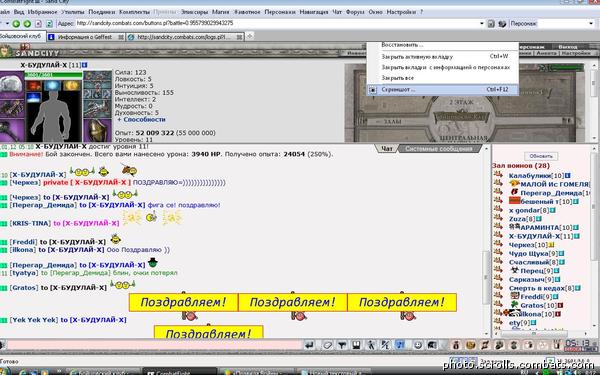600x375 pixels.
Task: Open player Zuza in the list
Action: pyautogui.click(x=517, y=219)
